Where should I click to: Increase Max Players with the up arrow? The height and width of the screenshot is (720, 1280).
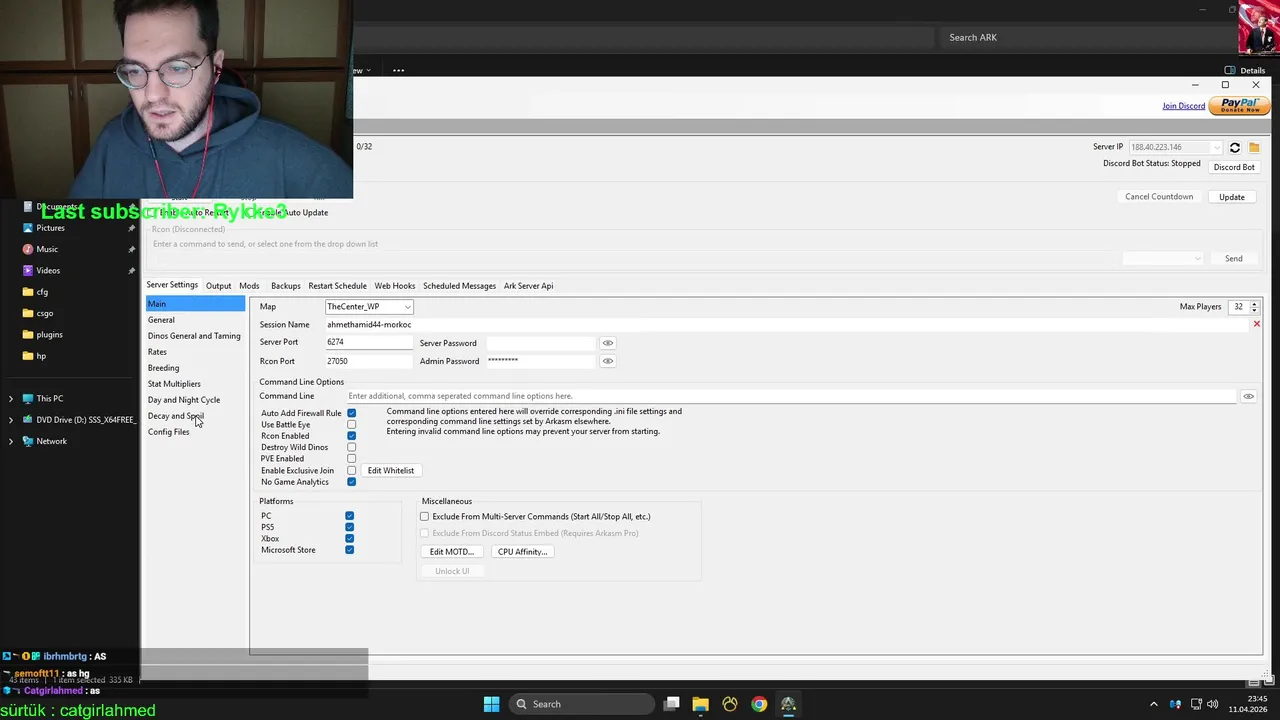(1254, 304)
